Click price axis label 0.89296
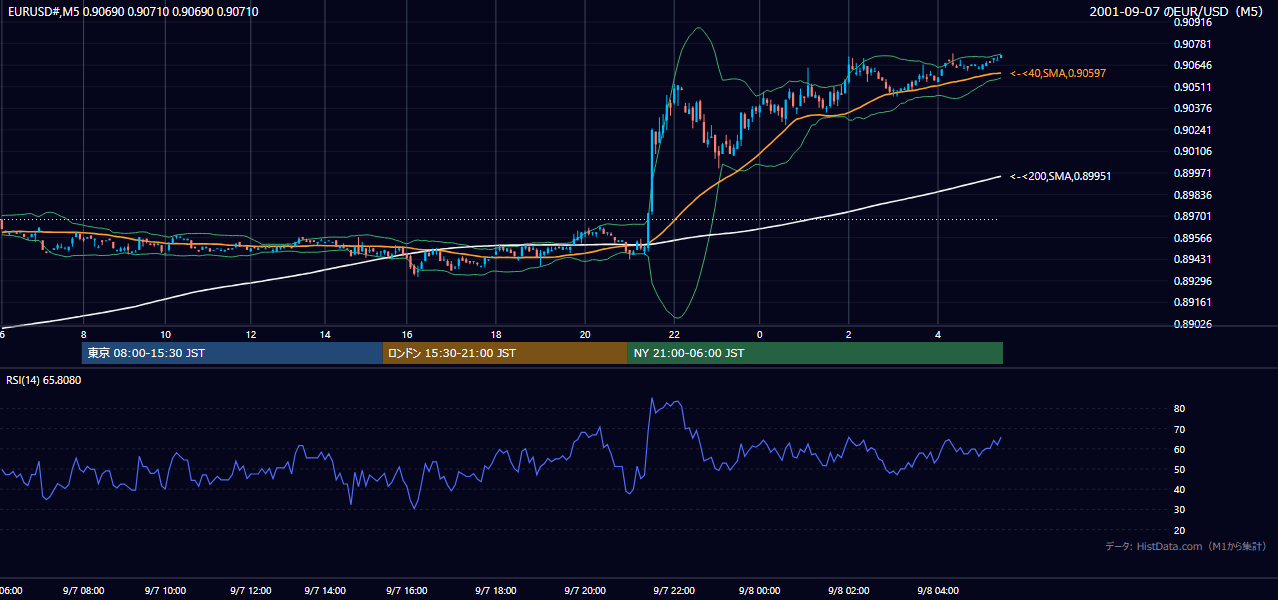The height and width of the screenshot is (600, 1278). (1191, 281)
